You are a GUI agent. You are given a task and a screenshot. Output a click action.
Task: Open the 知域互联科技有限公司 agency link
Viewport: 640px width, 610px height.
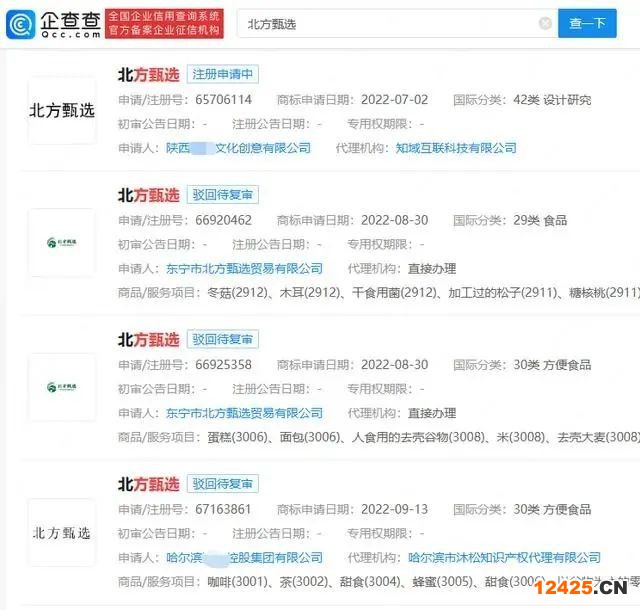coord(456,148)
